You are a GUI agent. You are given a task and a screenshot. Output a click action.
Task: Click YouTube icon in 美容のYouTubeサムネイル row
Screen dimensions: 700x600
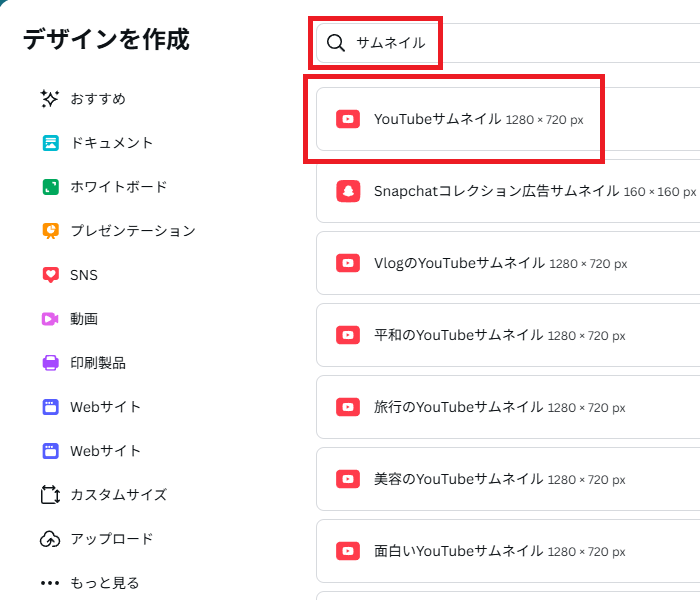[348, 479]
